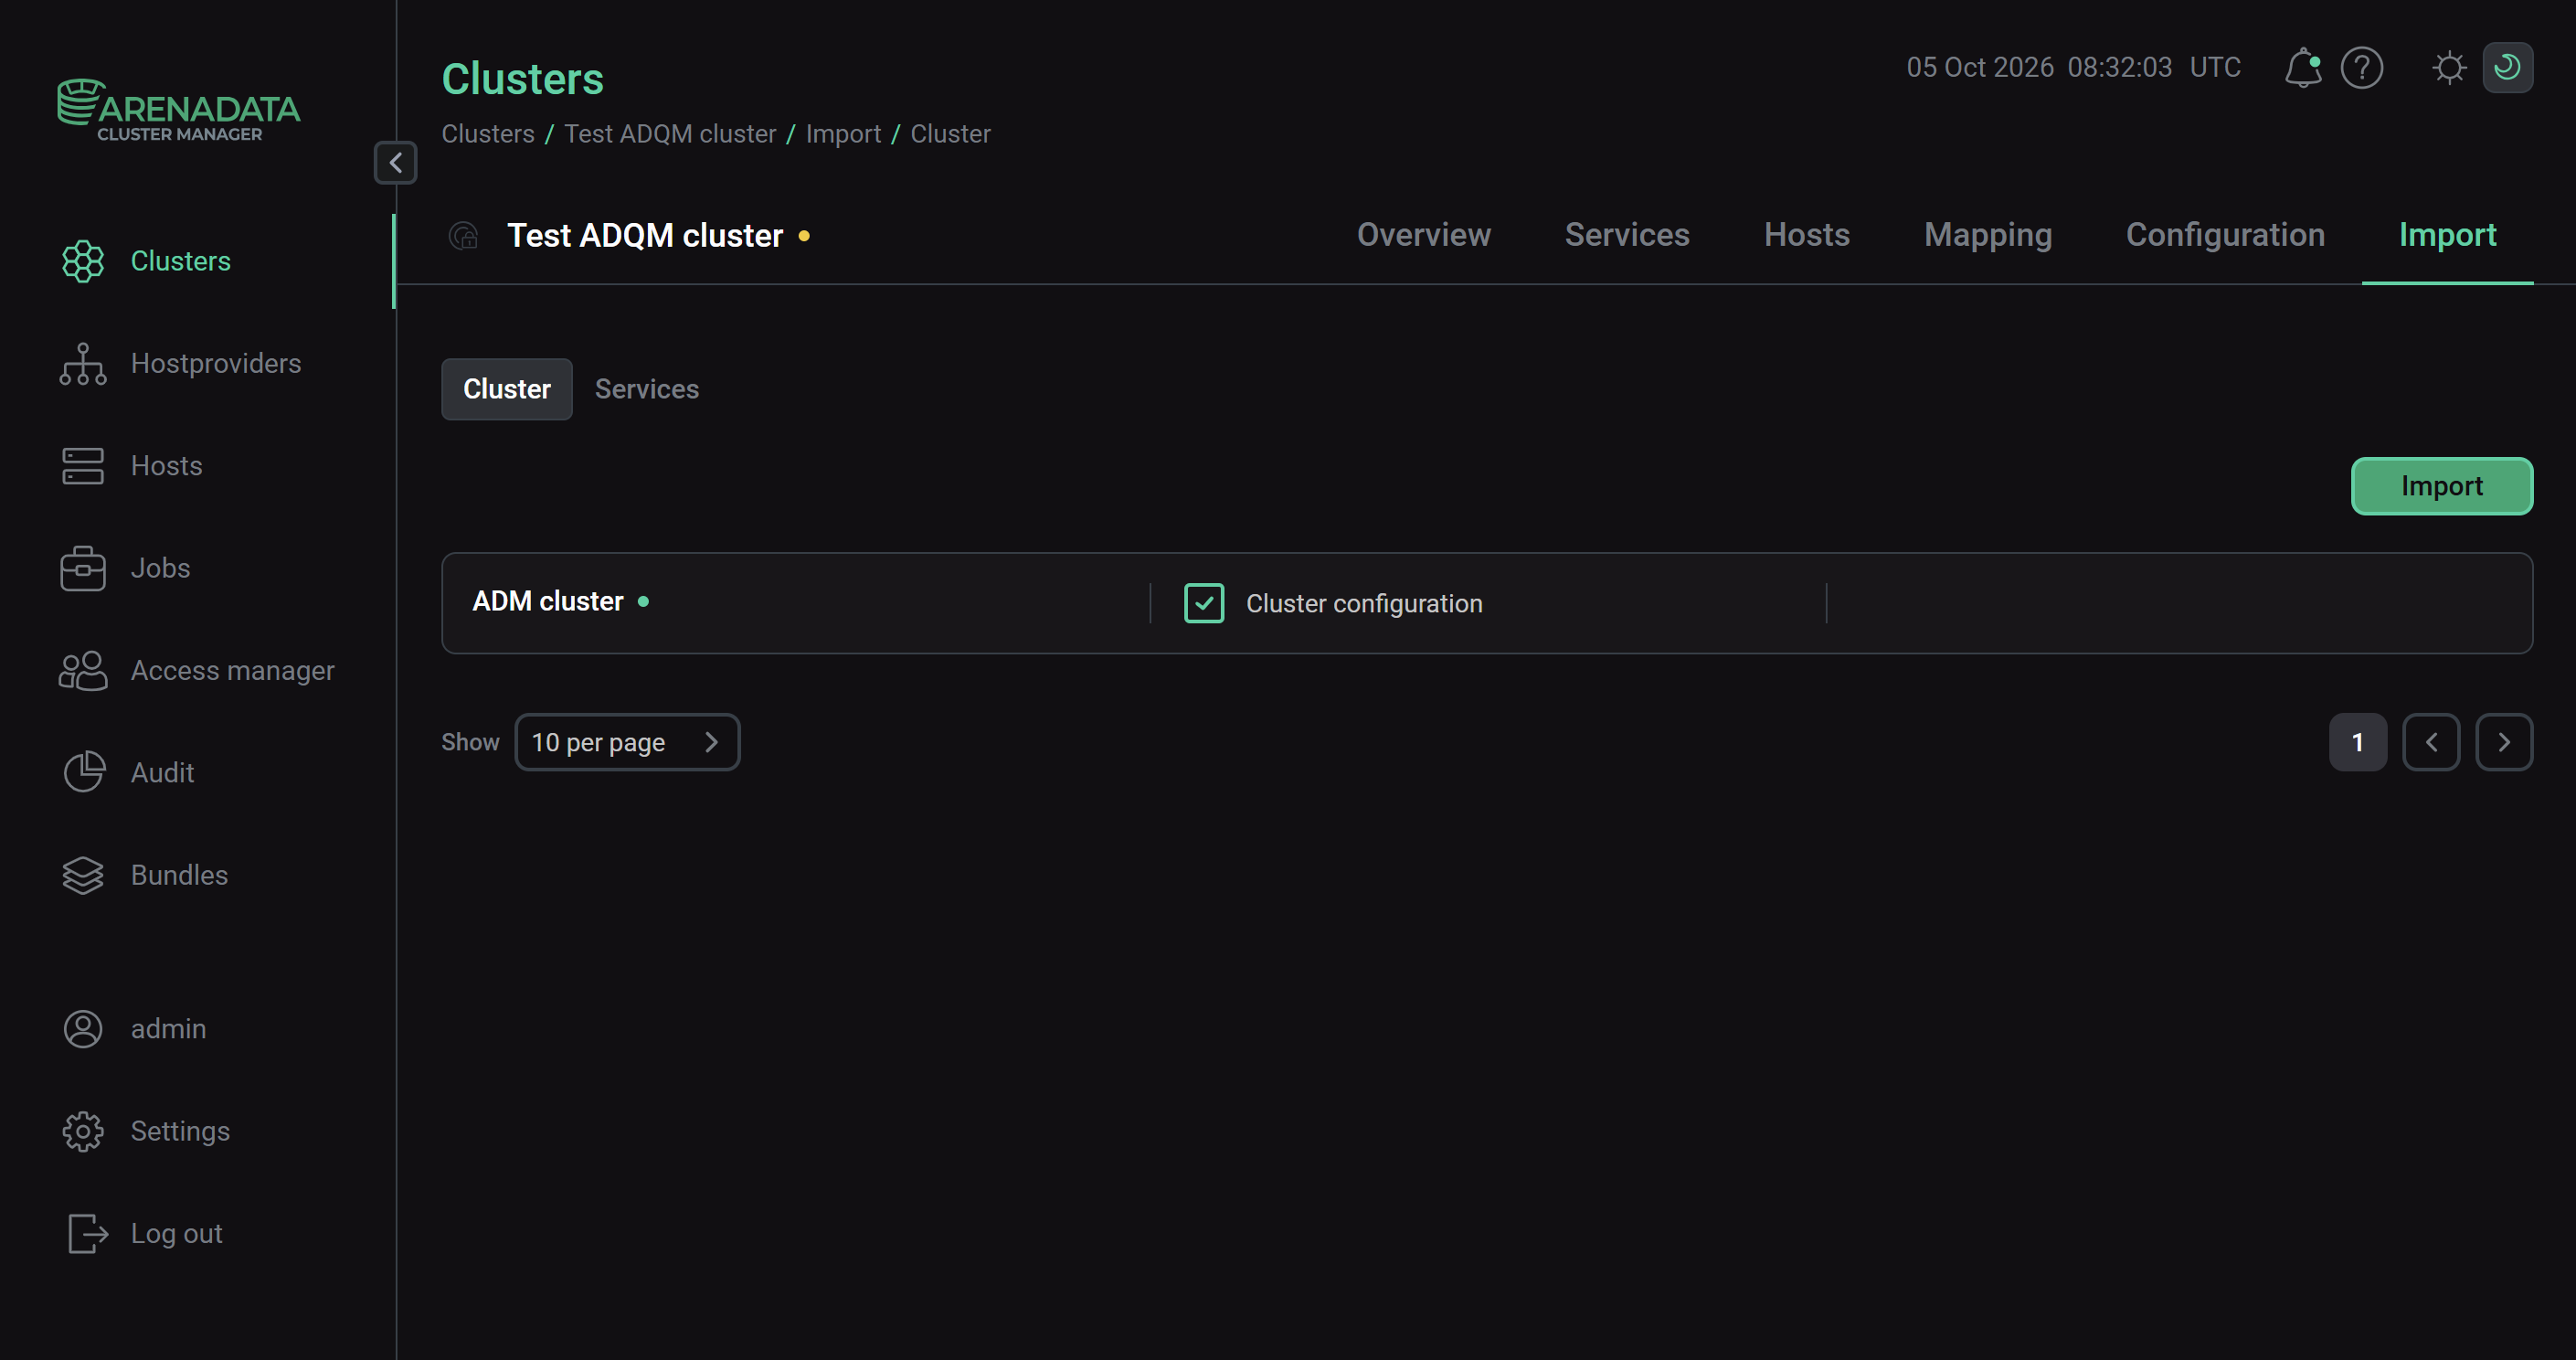Click the Clusters honeycomb icon in the sidebar
Image resolution: width=2576 pixels, height=1360 pixels.
[83, 261]
